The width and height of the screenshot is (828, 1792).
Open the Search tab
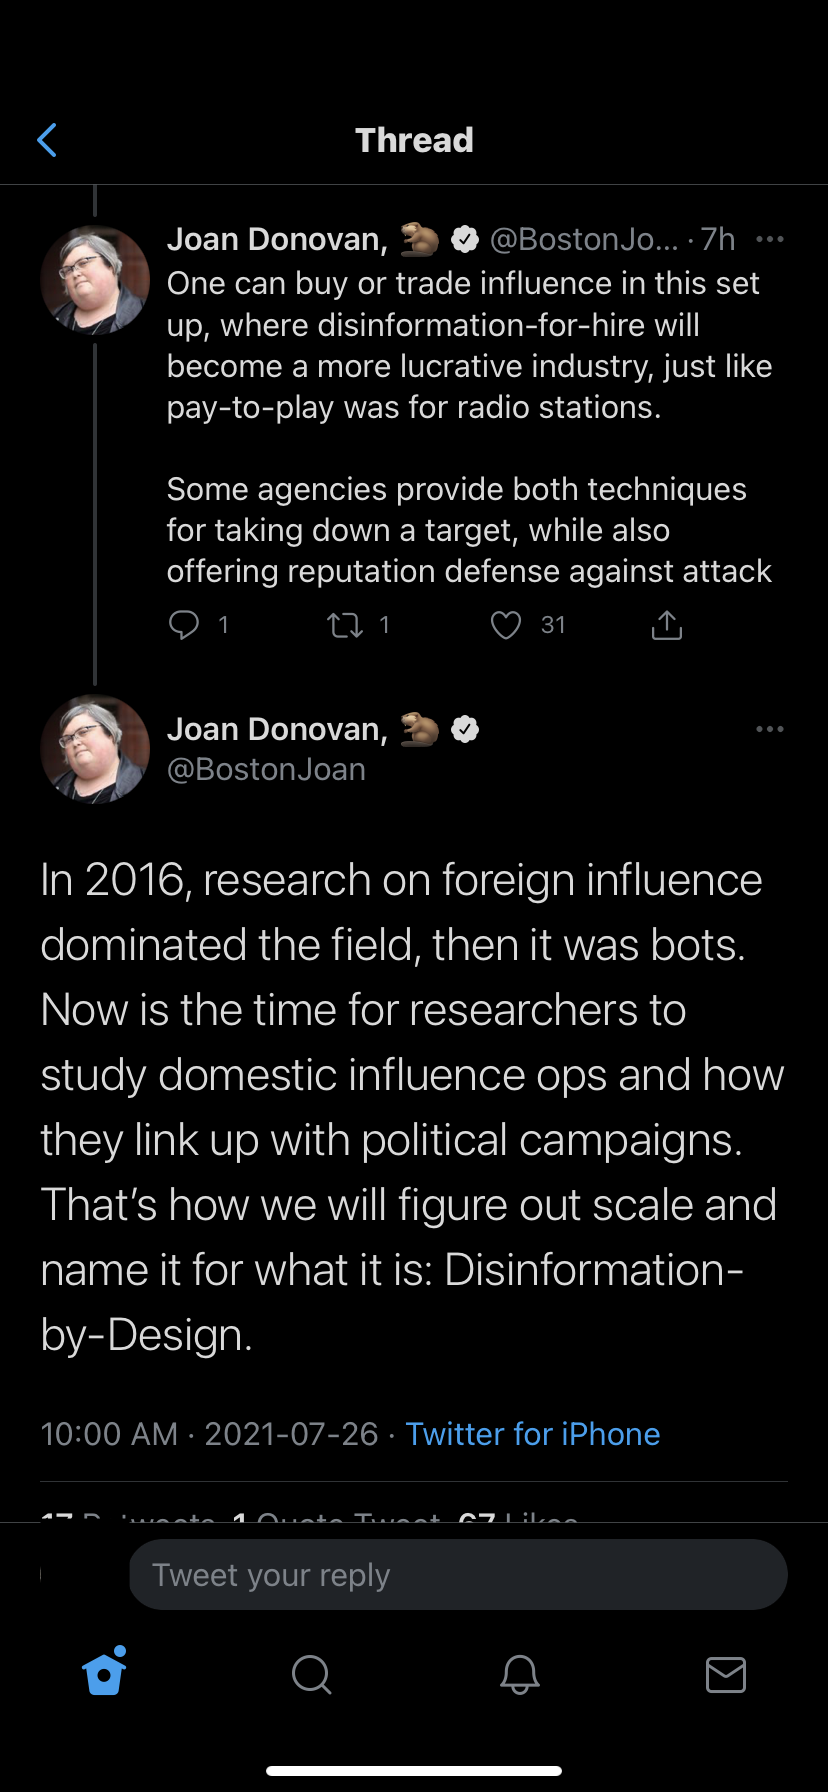311,1673
